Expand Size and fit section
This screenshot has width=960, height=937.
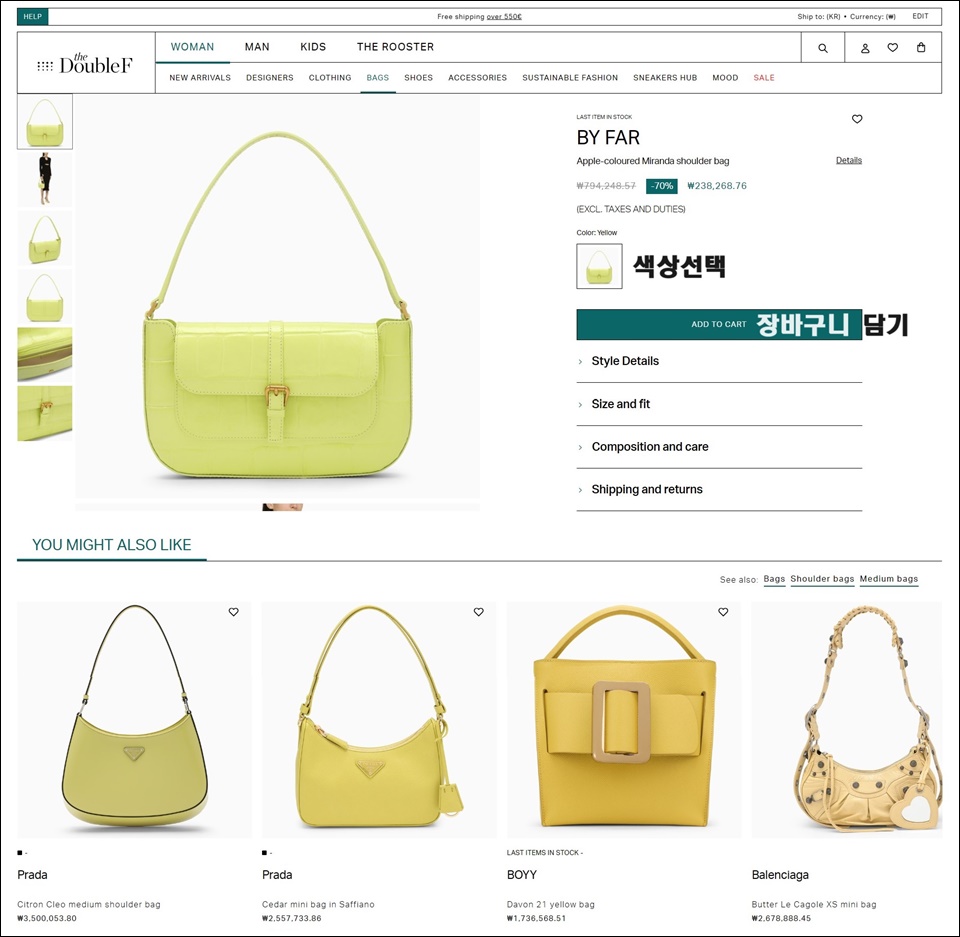(x=719, y=404)
